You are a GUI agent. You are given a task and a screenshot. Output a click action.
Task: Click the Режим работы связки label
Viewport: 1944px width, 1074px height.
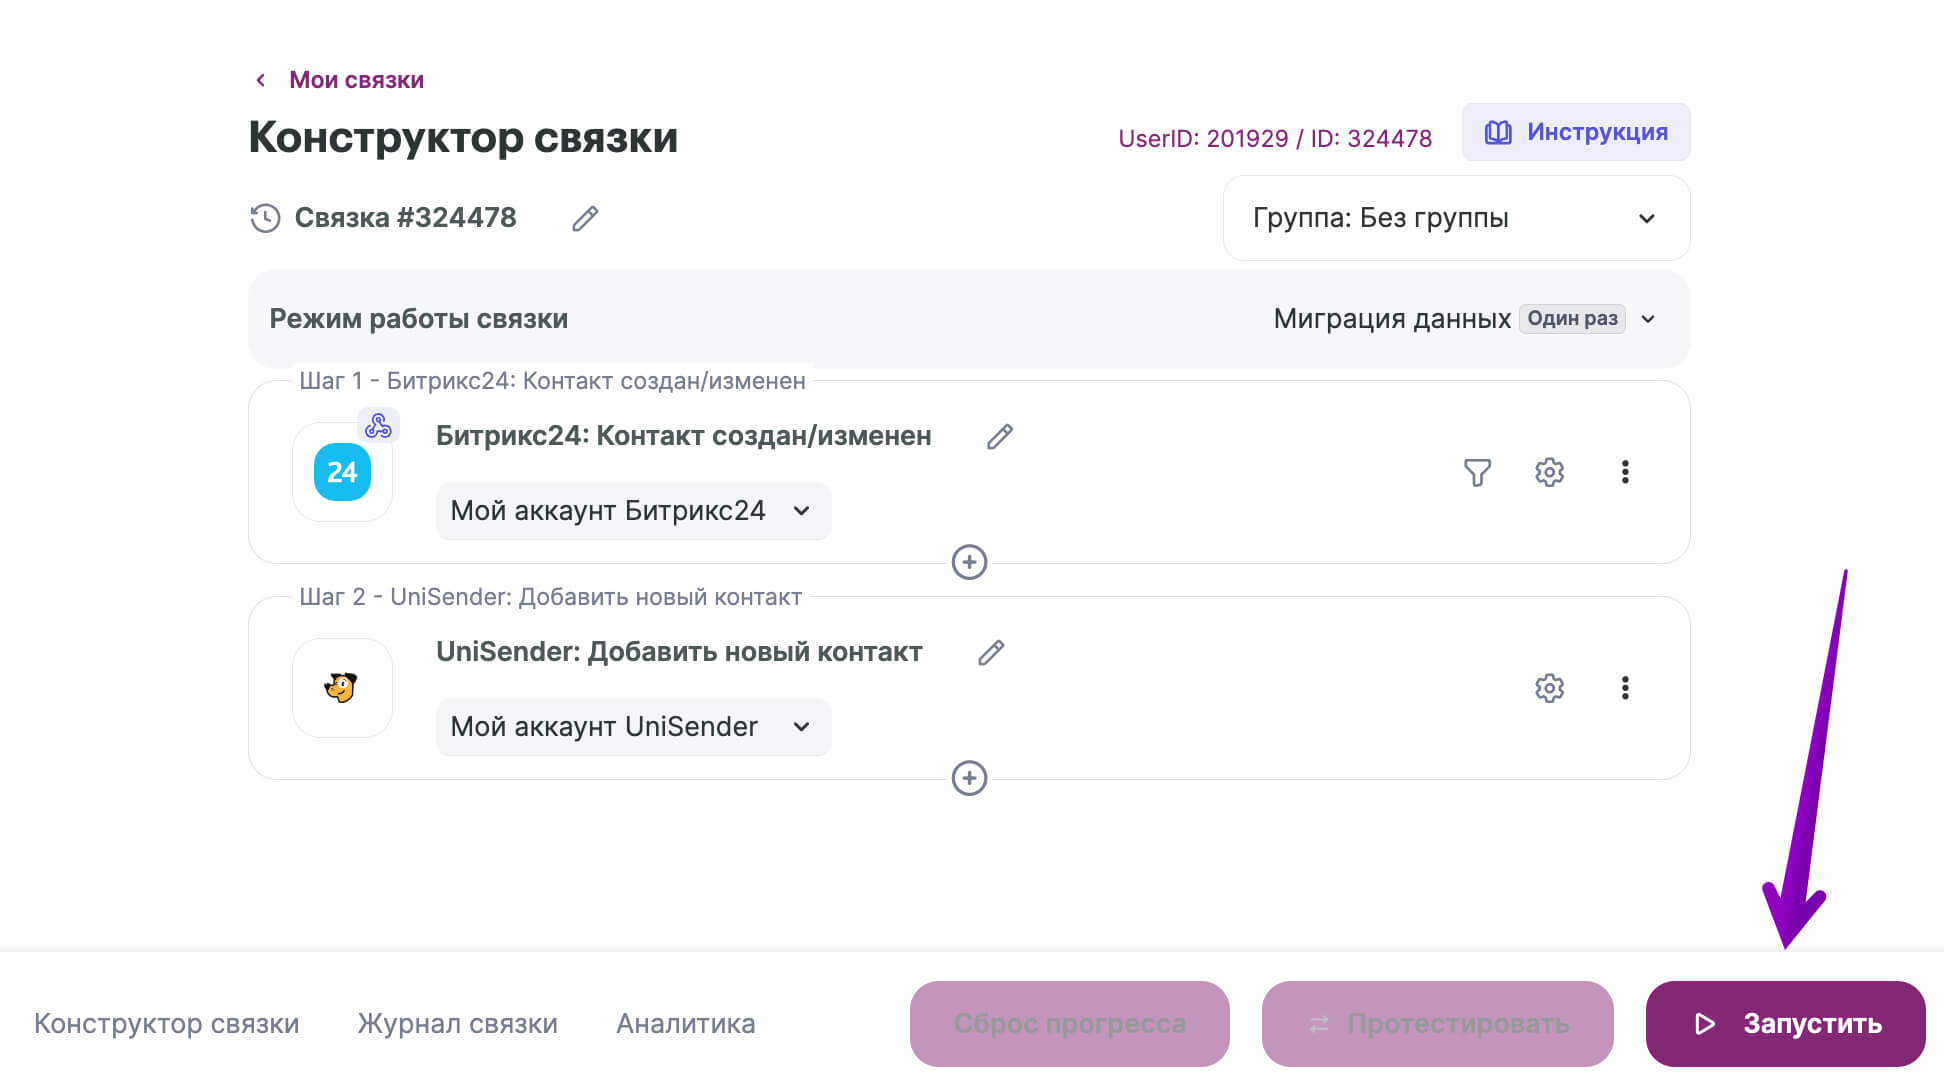pyautogui.click(x=419, y=319)
